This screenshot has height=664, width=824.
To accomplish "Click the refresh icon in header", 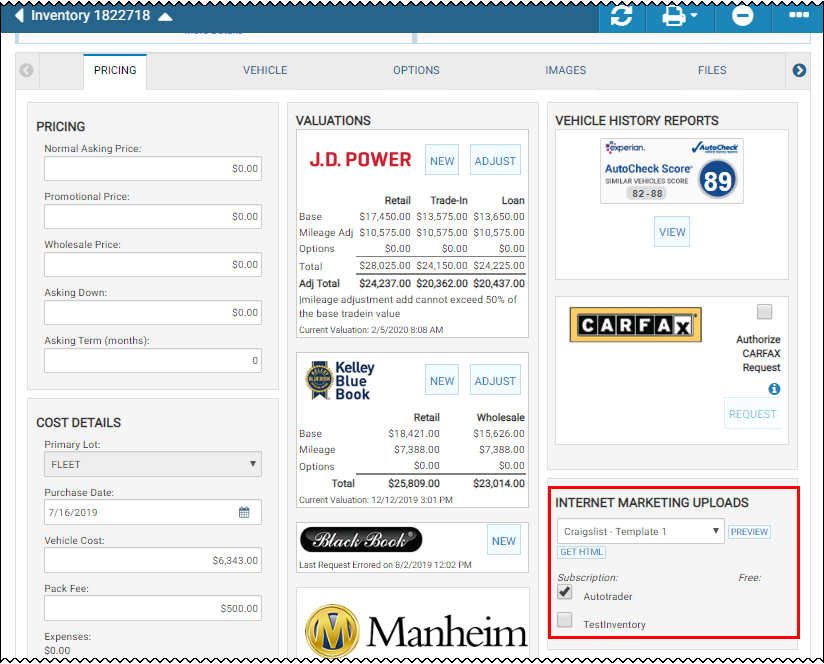I will 621,16.
